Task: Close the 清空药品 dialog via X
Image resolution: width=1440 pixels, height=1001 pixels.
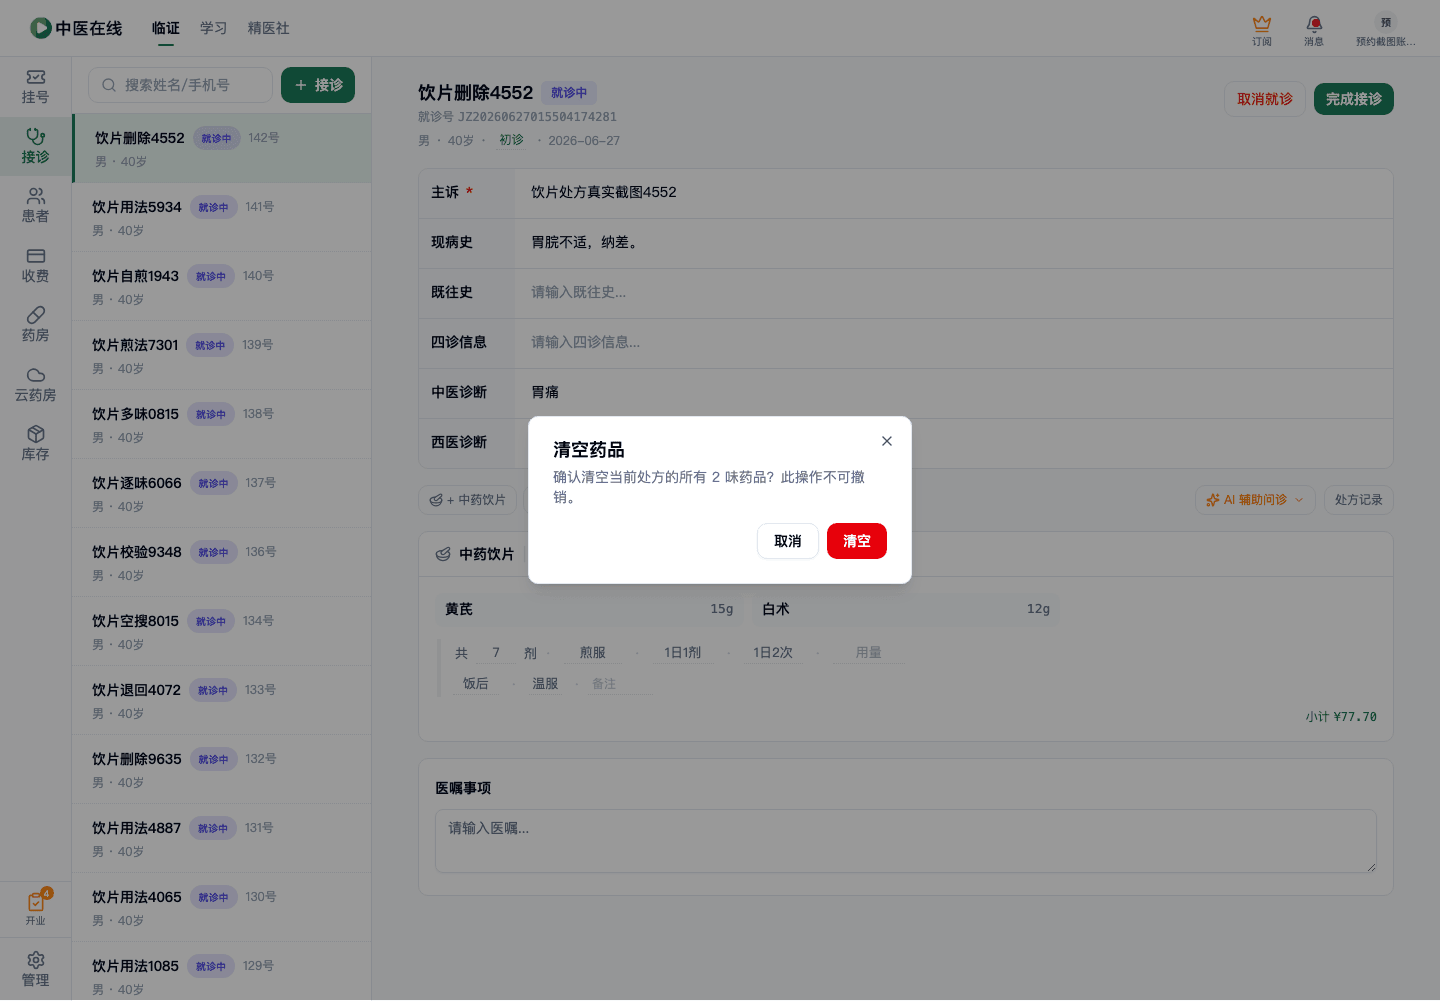Action: tap(886, 441)
